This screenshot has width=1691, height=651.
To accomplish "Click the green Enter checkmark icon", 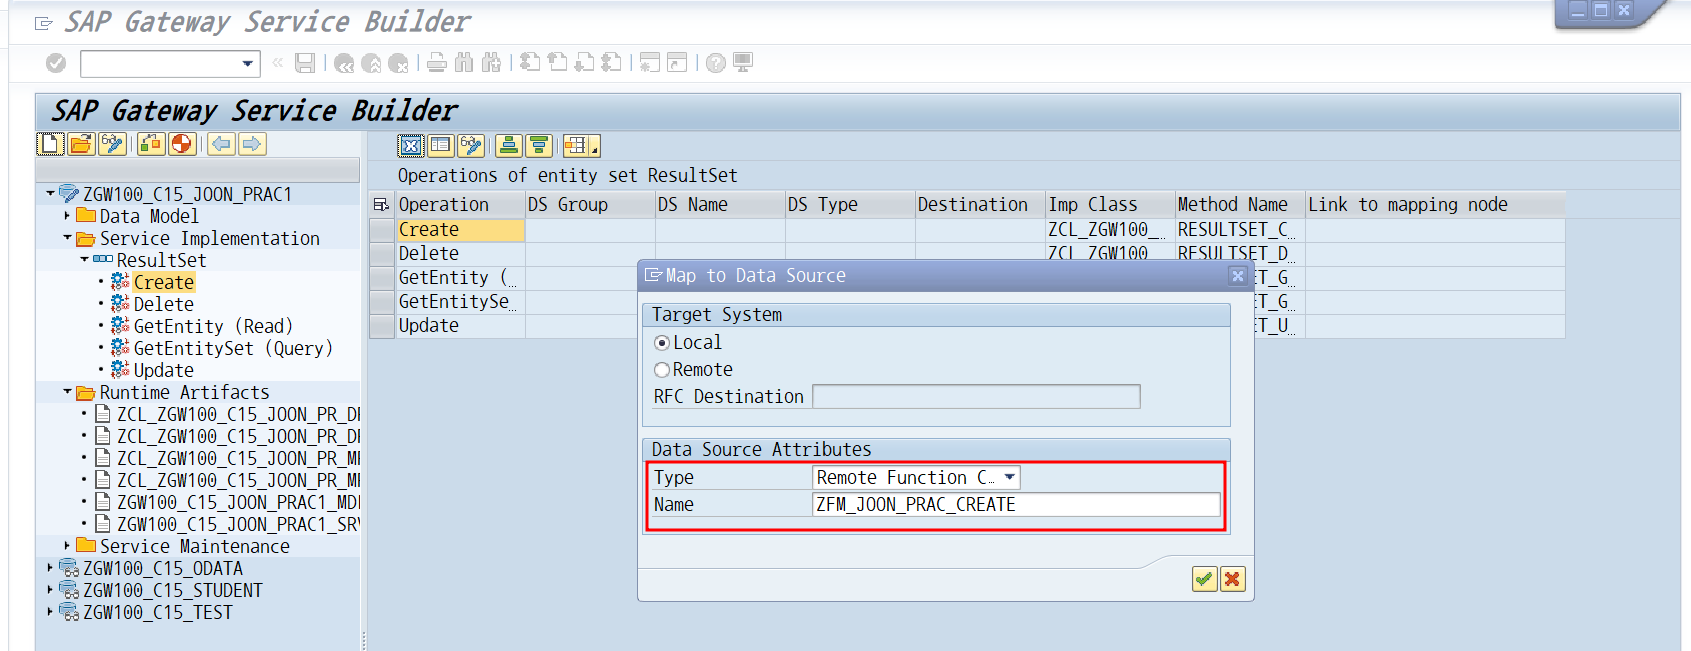I will [56, 63].
